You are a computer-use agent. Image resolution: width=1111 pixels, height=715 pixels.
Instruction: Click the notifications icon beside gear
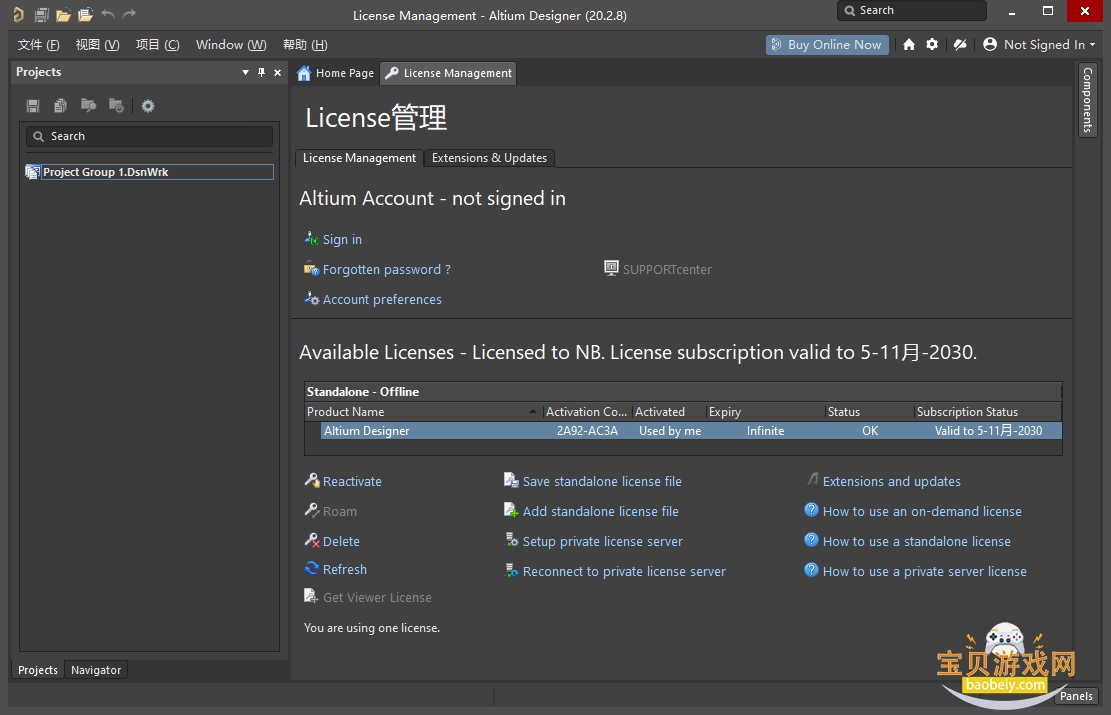pos(960,45)
